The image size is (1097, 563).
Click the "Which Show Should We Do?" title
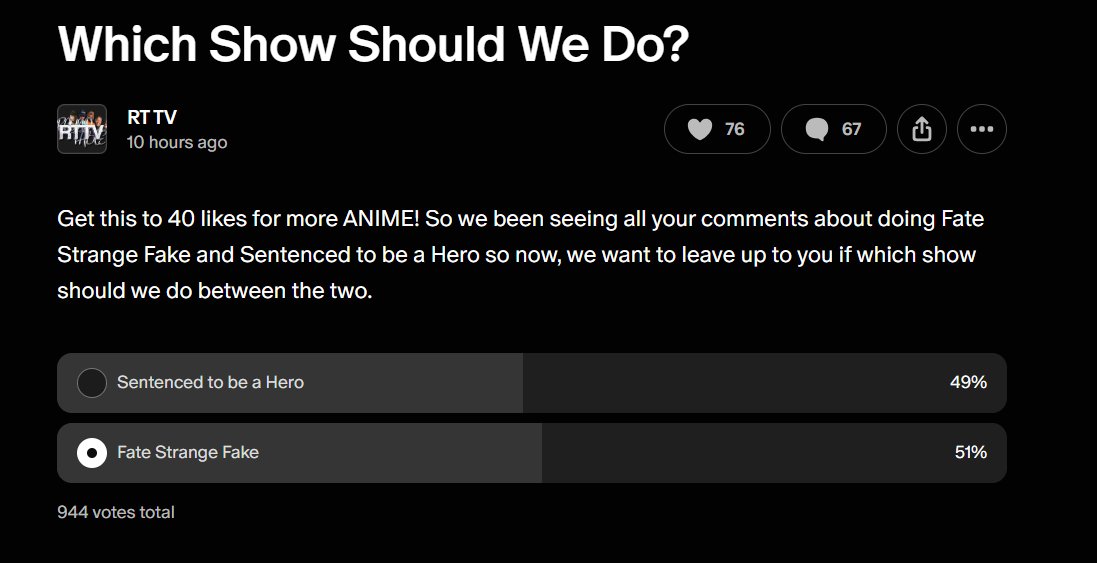click(374, 44)
